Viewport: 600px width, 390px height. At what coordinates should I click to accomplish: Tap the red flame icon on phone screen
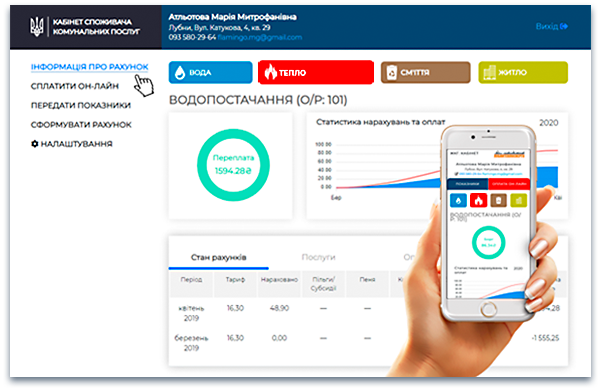click(x=478, y=200)
